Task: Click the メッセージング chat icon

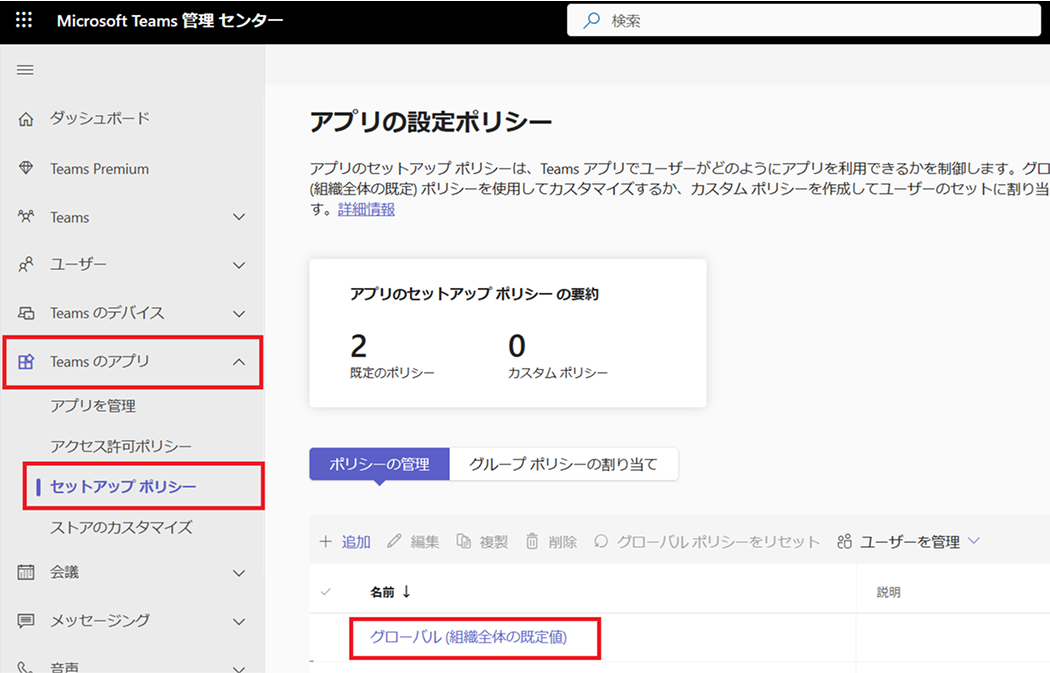Action: point(25,621)
